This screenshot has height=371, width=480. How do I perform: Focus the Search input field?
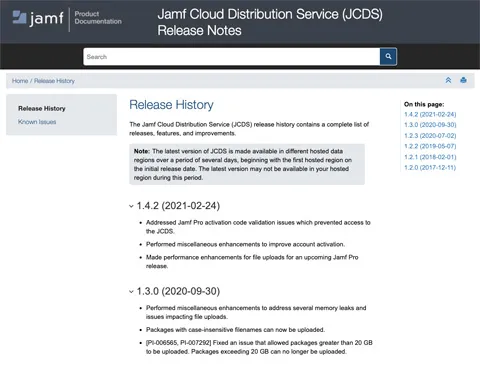pyautogui.click(x=232, y=57)
